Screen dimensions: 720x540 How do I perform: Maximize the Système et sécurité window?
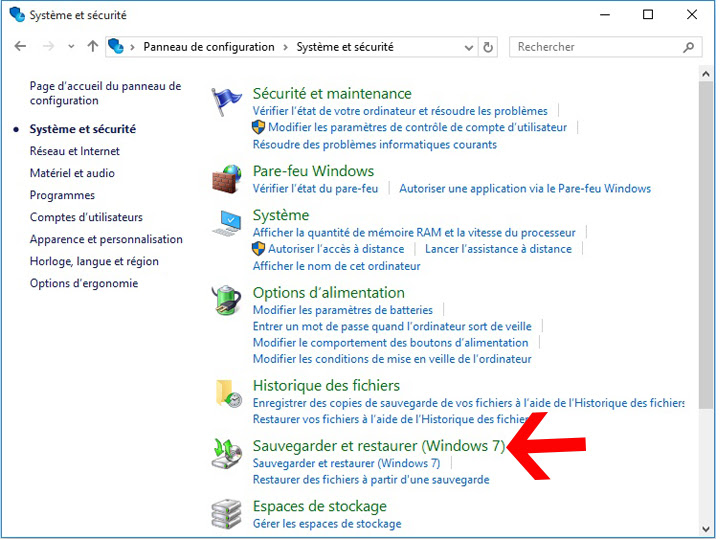tap(648, 15)
